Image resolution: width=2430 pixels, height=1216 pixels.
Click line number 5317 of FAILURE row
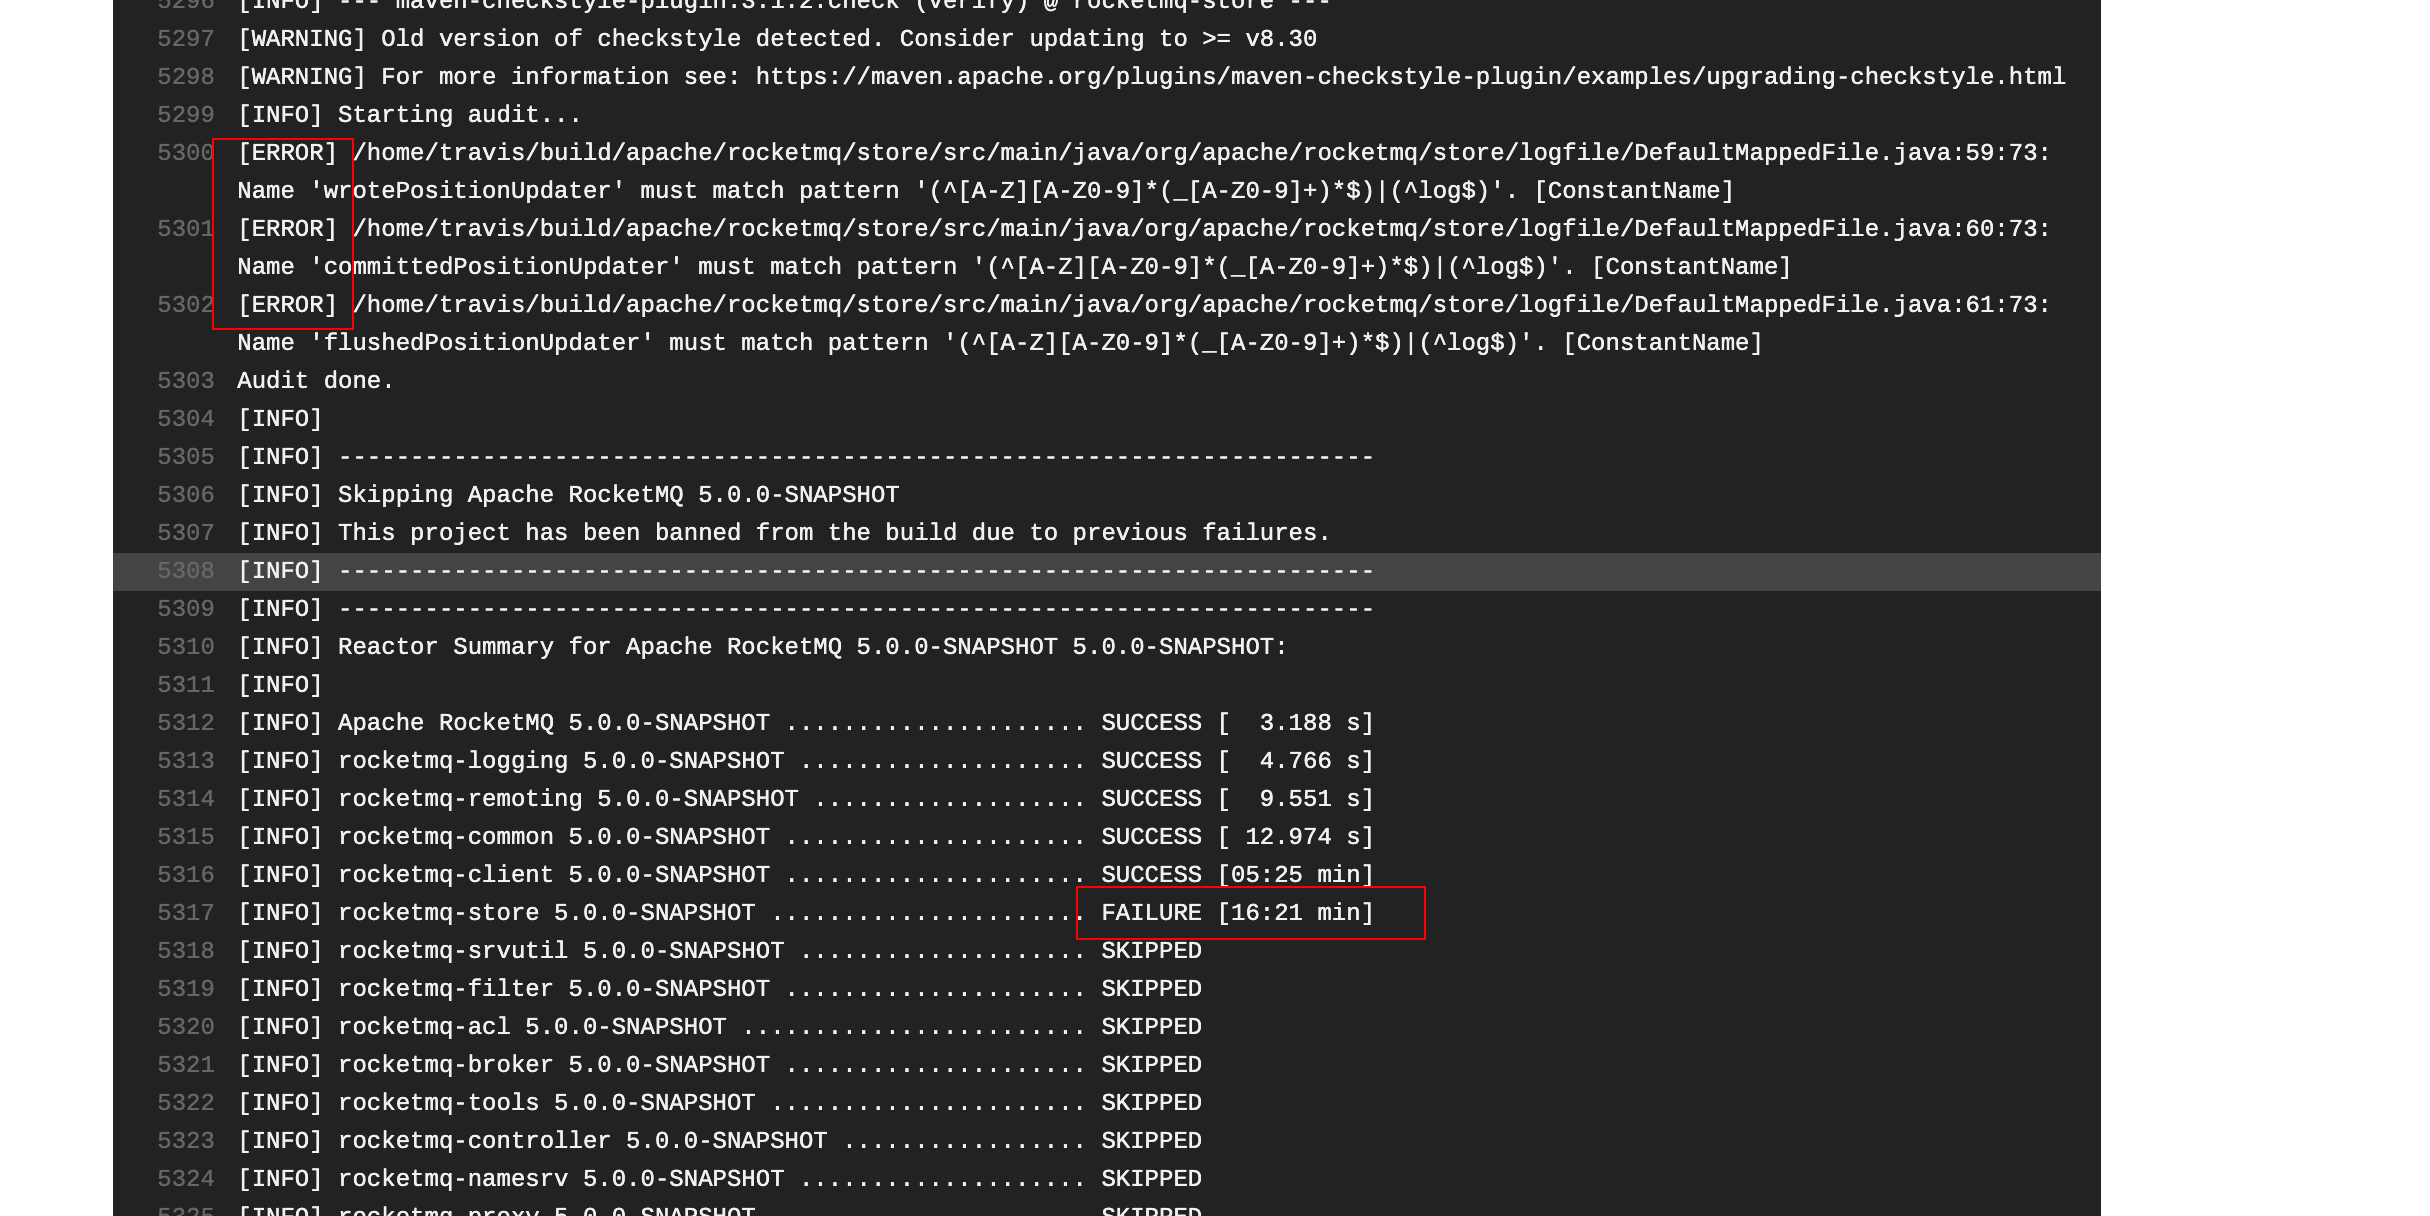click(x=186, y=913)
